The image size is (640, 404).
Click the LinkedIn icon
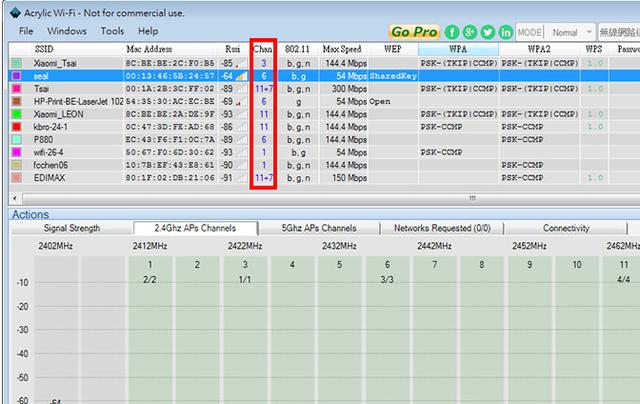(505, 32)
